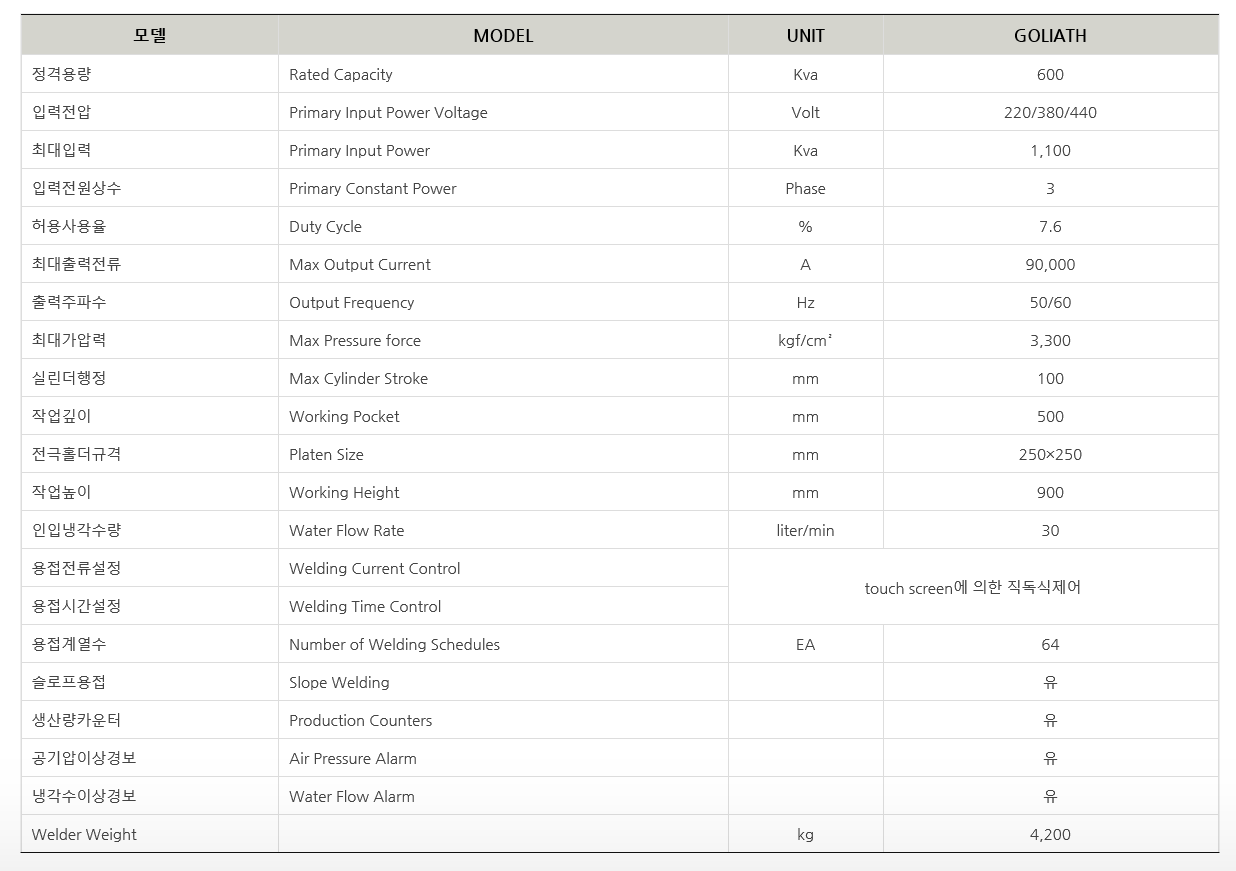Image resolution: width=1236 pixels, height=871 pixels.
Task: Click the Output Frequency label
Action: (351, 303)
